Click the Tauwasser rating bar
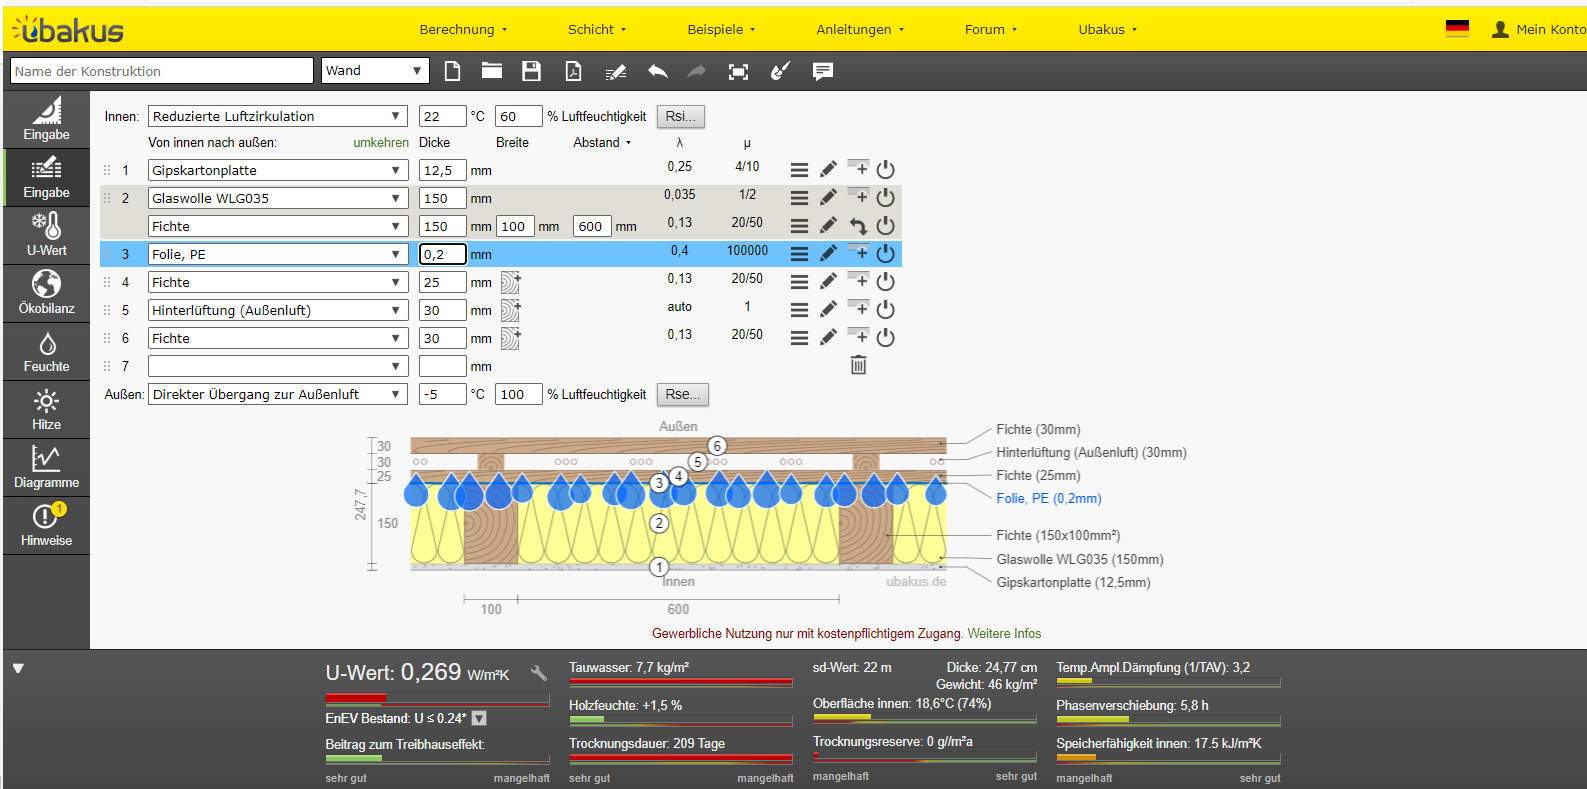The image size is (1587, 789). pos(680,683)
